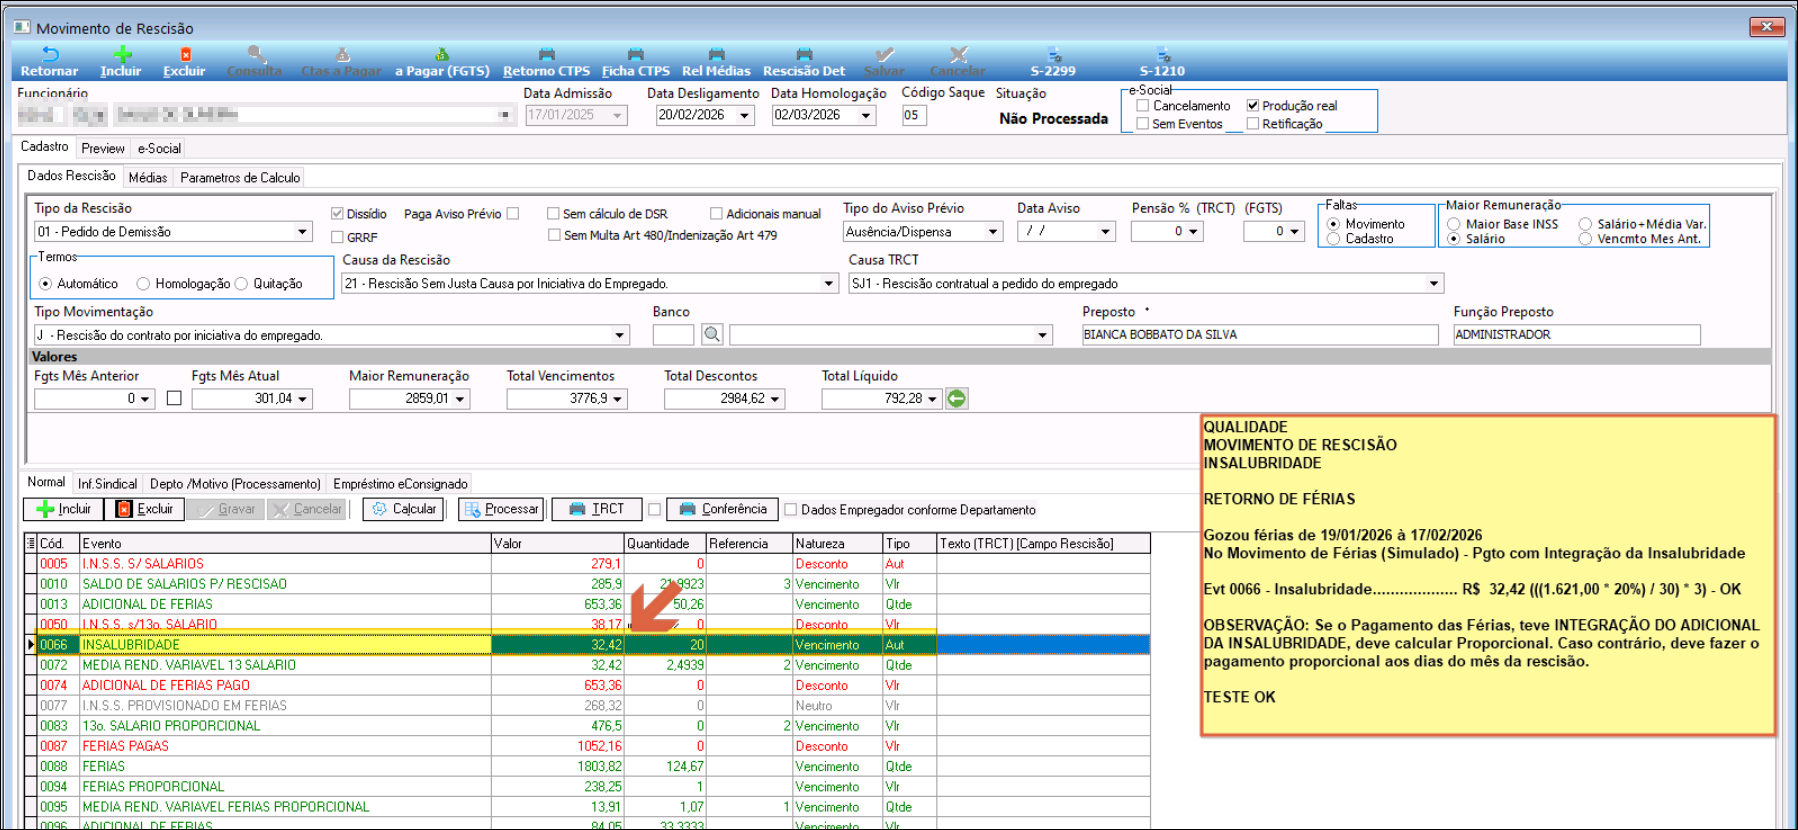Click the Incluir green plus toolbar icon
The width and height of the screenshot is (1798, 830).
[x=122, y=55]
